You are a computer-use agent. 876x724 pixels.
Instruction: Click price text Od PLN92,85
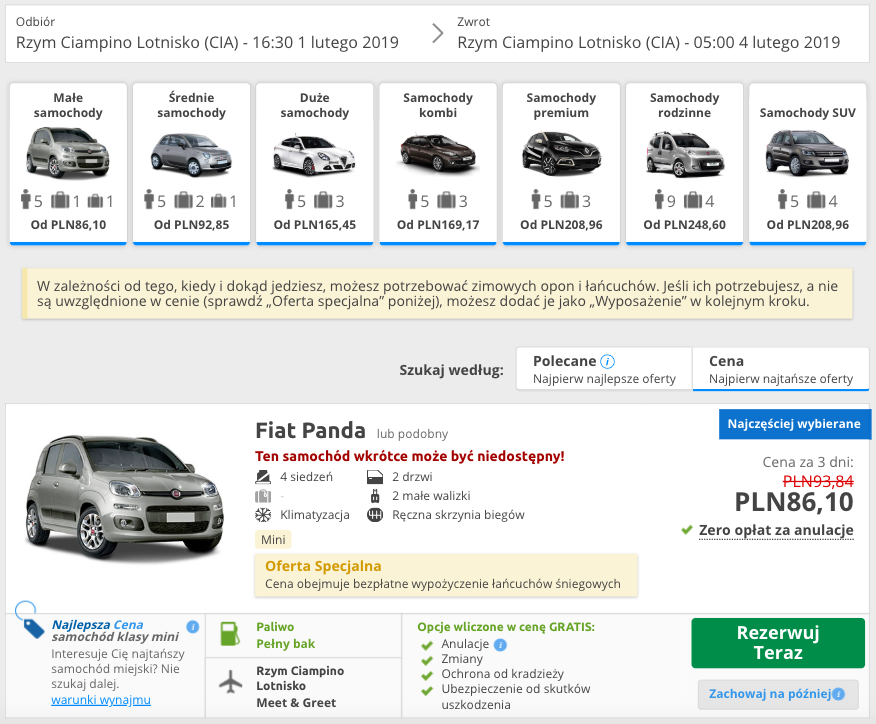coord(191,225)
